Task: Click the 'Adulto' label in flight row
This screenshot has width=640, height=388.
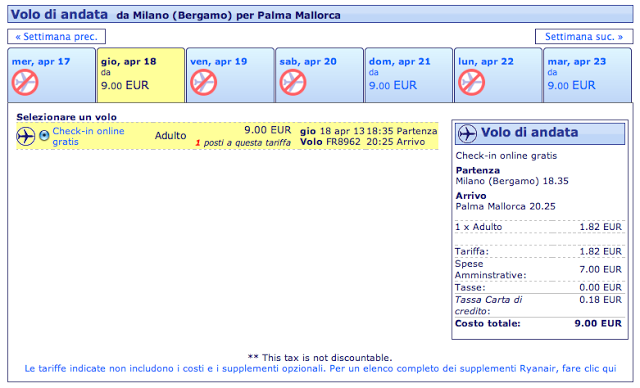Action: pos(171,136)
